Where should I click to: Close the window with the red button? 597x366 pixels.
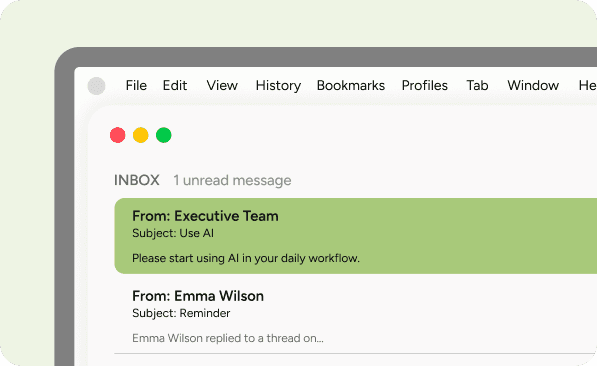[x=118, y=135]
